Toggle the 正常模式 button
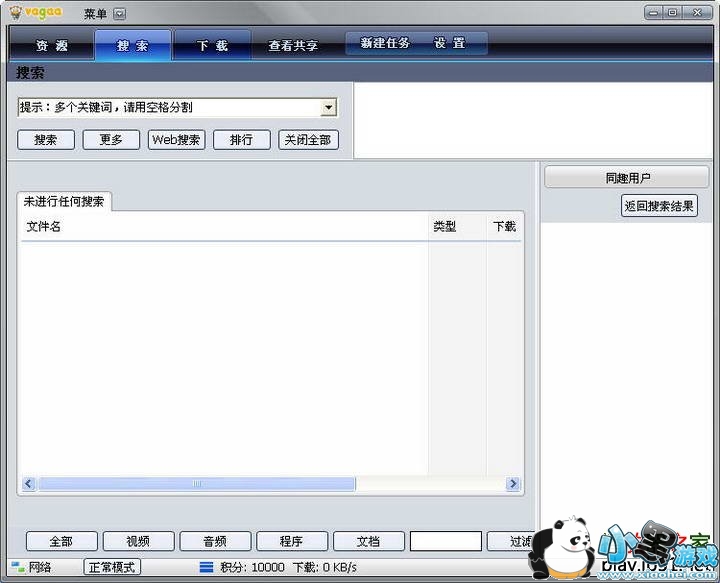The image size is (720, 583). pyautogui.click(x=112, y=567)
